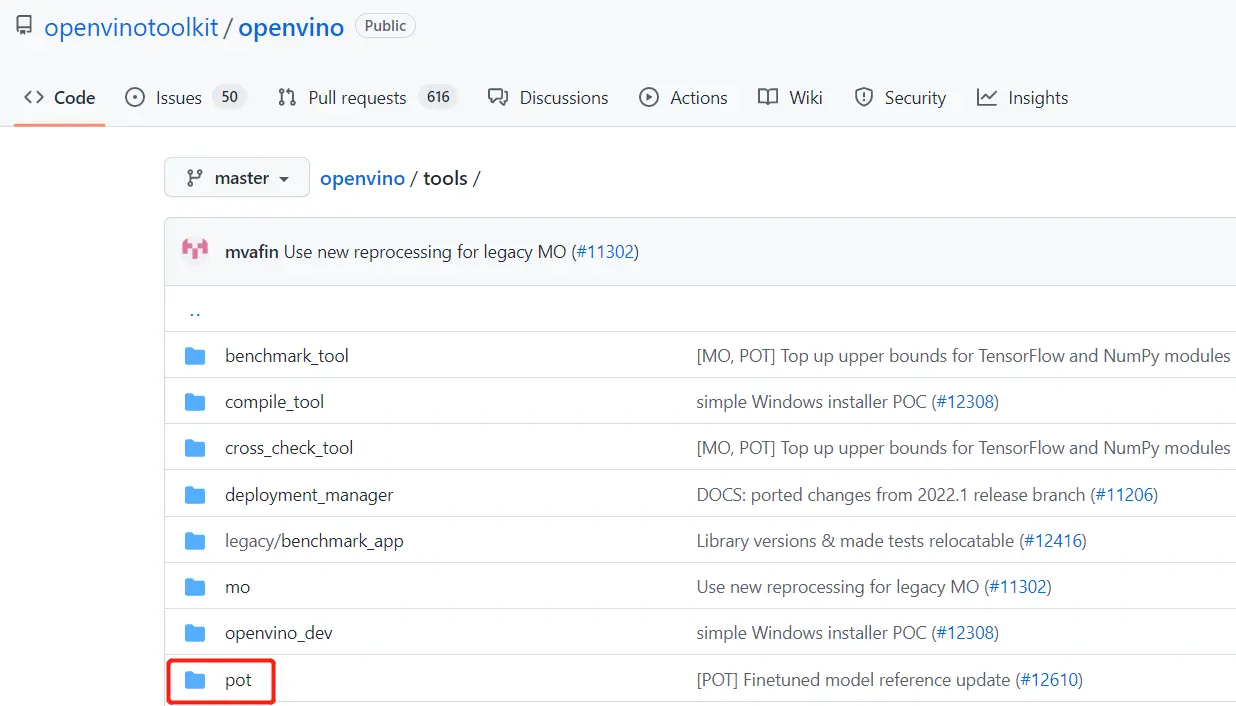Open the mo folder

click(238, 587)
